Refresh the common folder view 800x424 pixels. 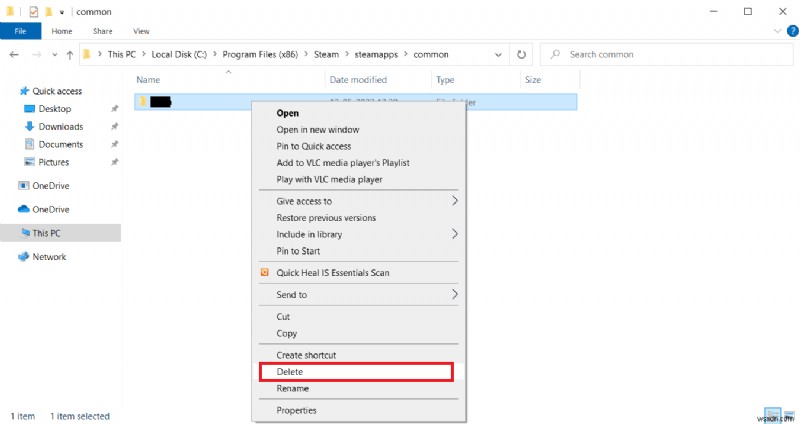point(521,54)
